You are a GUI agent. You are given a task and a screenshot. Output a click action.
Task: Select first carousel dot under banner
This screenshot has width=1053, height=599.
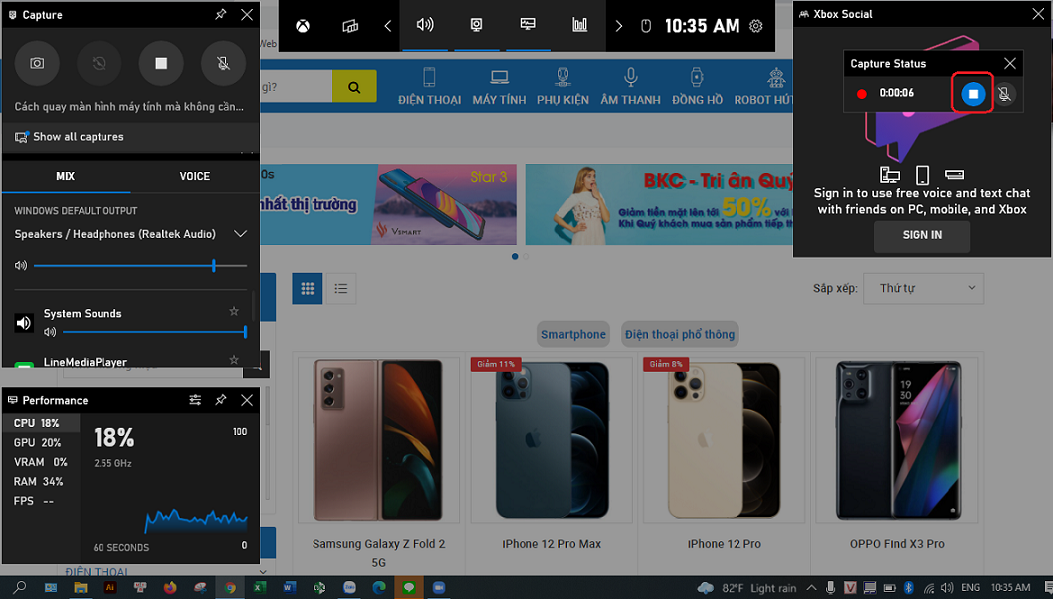(515, 257)
